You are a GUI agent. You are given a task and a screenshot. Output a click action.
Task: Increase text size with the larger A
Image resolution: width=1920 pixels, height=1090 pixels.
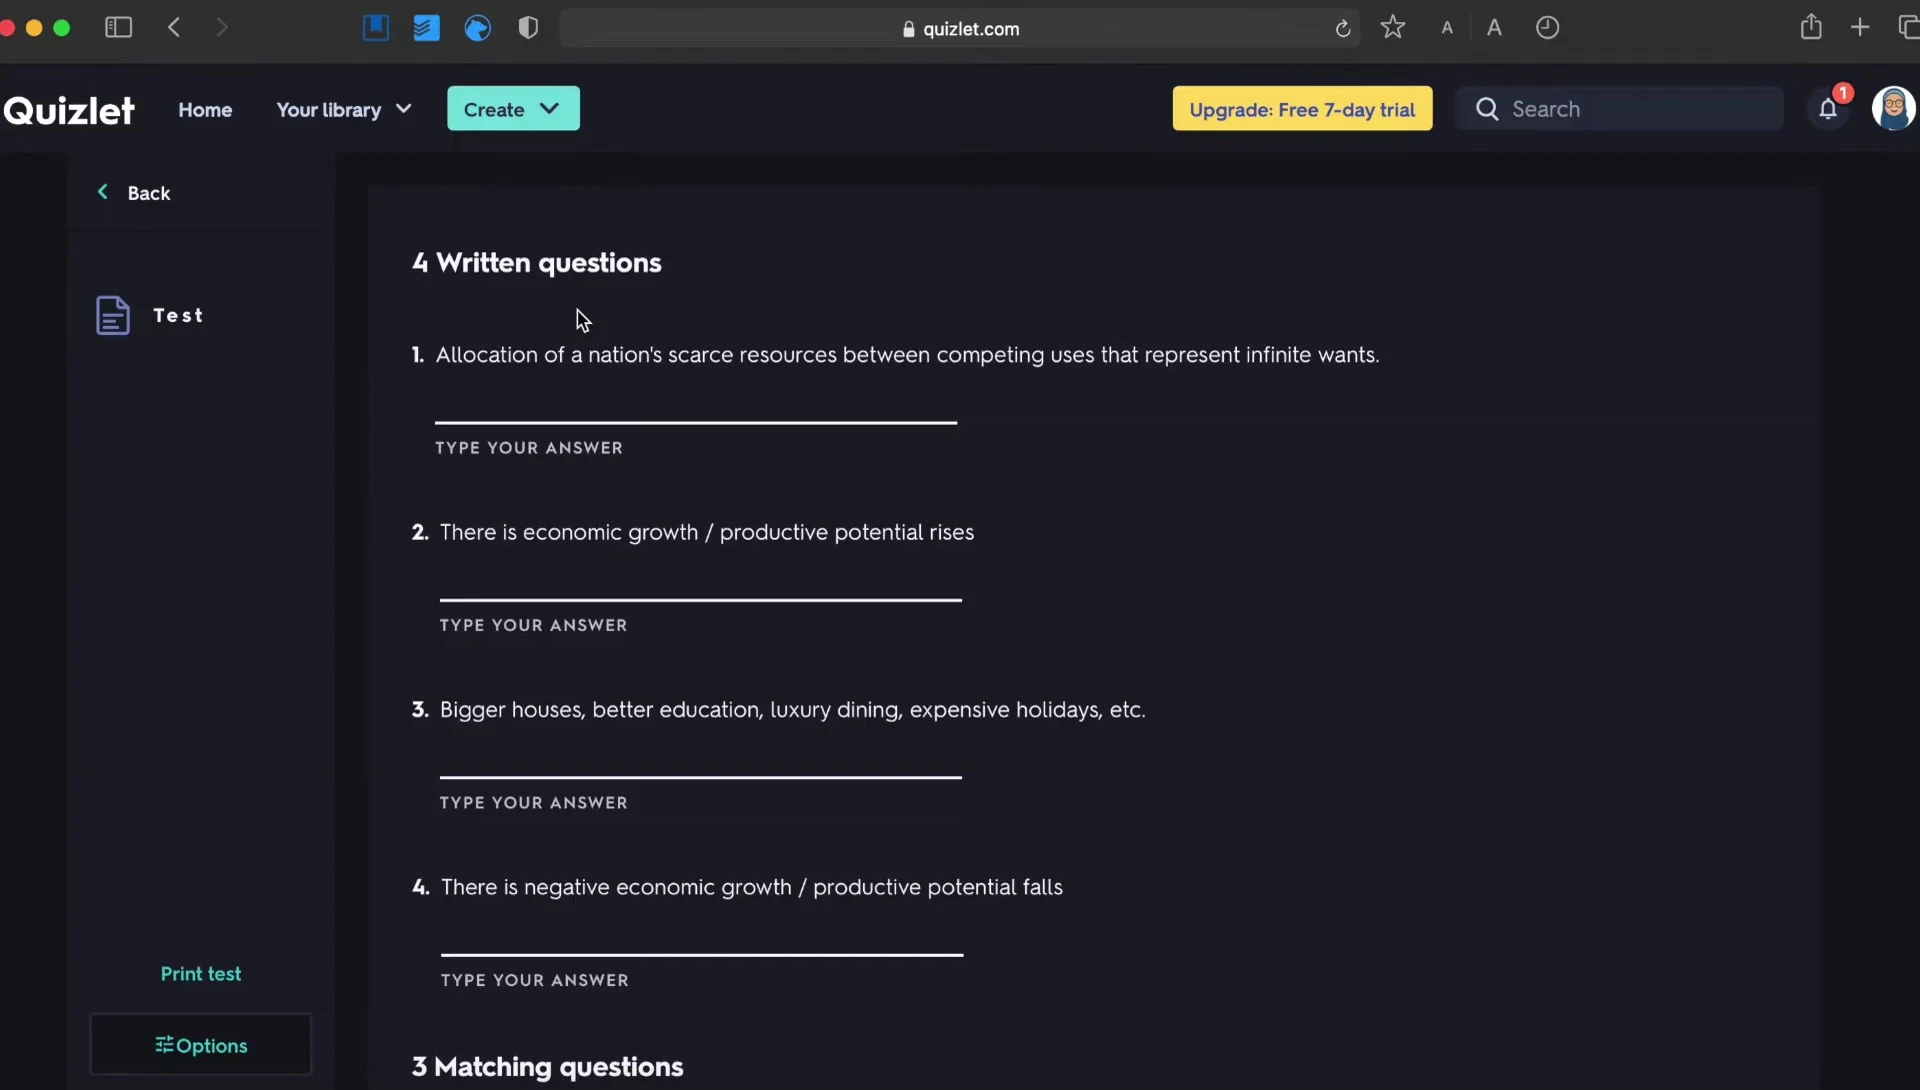[1494, 28]
